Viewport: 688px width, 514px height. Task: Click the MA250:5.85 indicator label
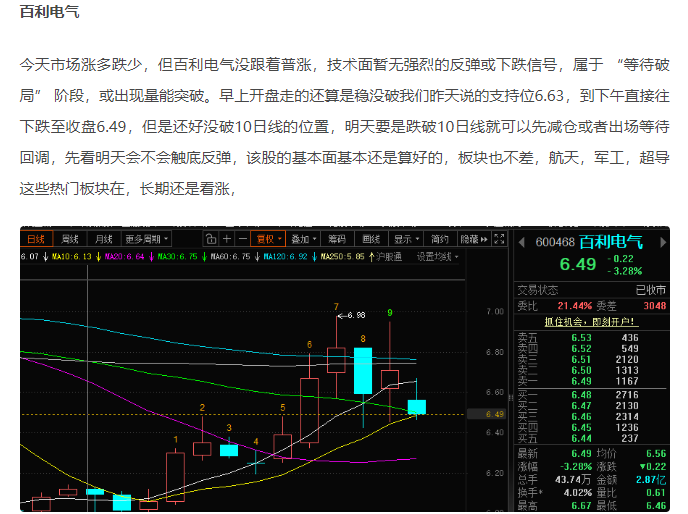click(343, 257)
